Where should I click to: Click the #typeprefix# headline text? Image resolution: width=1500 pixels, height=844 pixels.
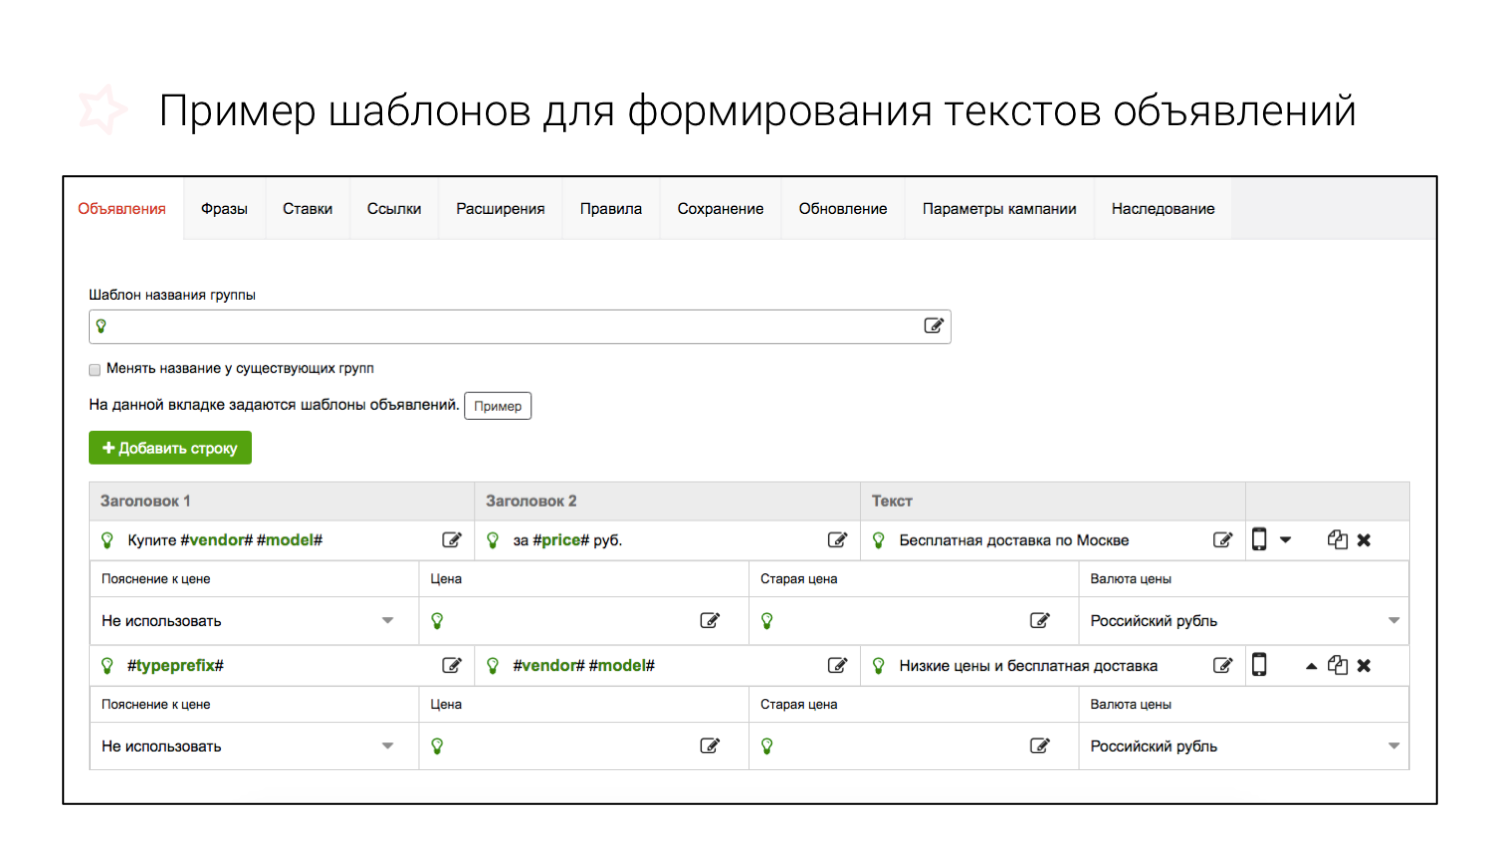coord(175,666)
